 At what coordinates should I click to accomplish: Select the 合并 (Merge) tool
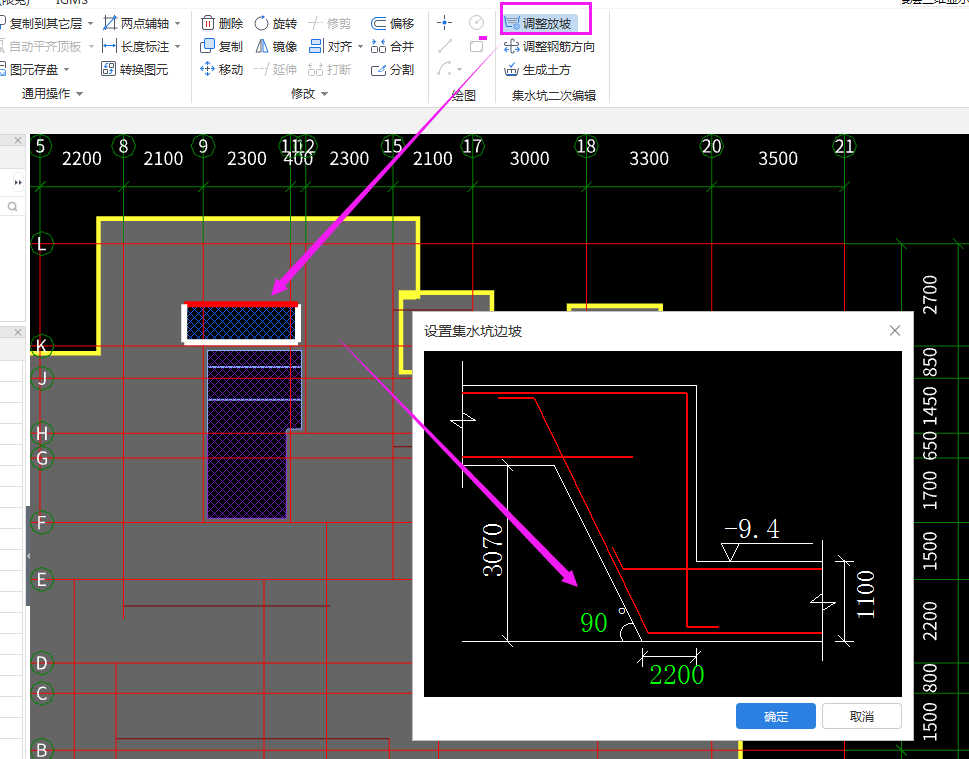[x=392, y=46]
